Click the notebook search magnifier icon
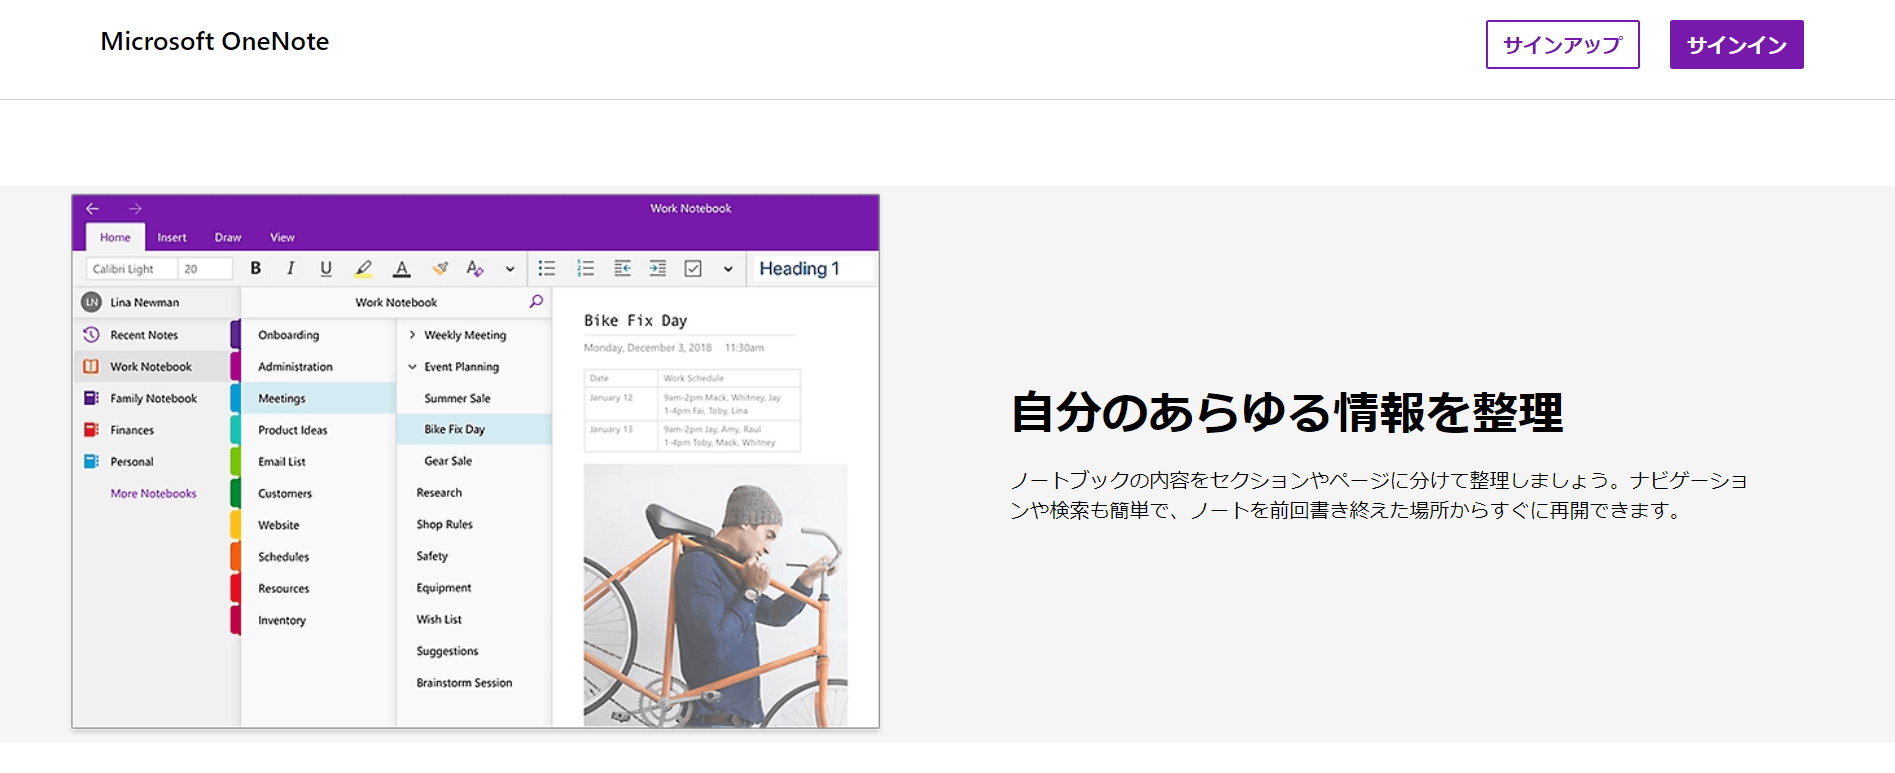Screen dimensions: 1895x773 [x=536, y=301]
